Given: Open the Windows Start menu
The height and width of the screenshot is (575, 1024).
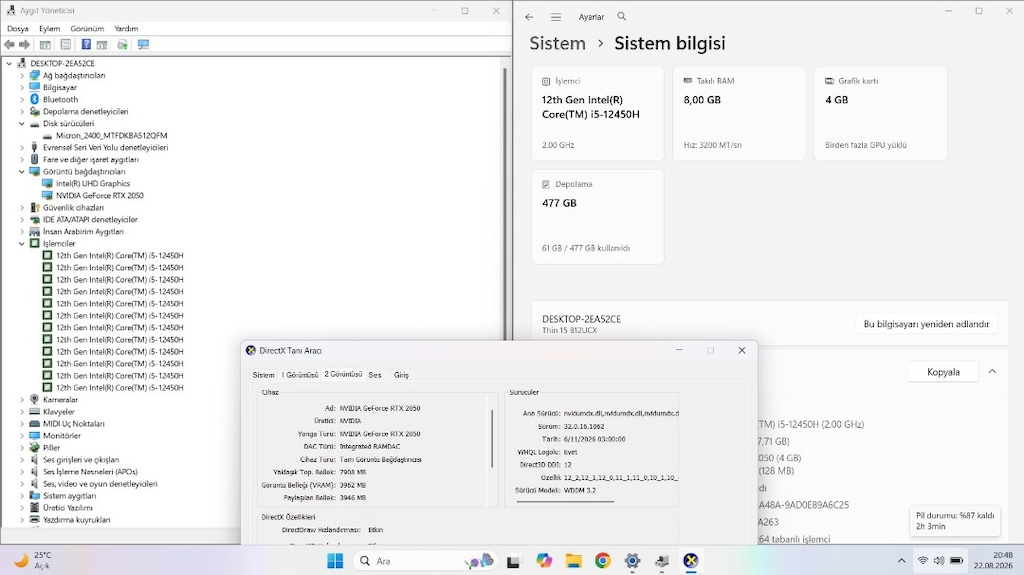Looking at the screenshot, I should (x=335, y=561).
